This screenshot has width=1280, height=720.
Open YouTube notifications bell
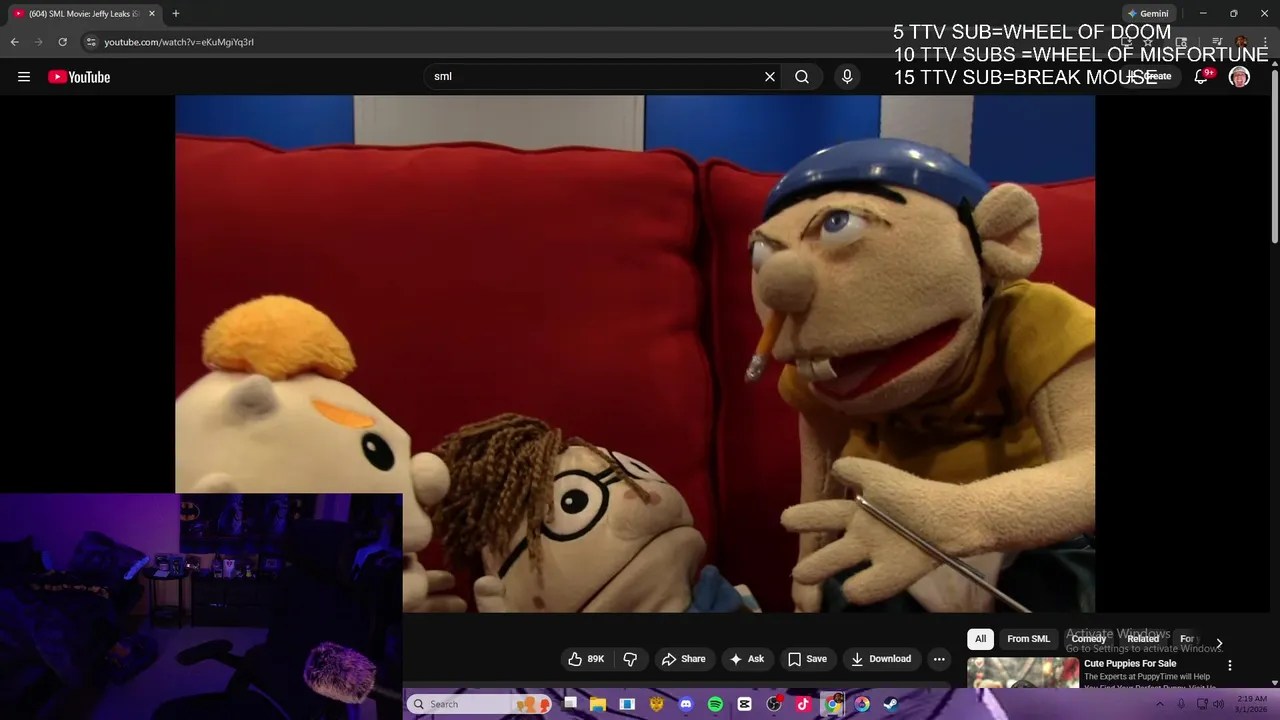coord(1201,77)
